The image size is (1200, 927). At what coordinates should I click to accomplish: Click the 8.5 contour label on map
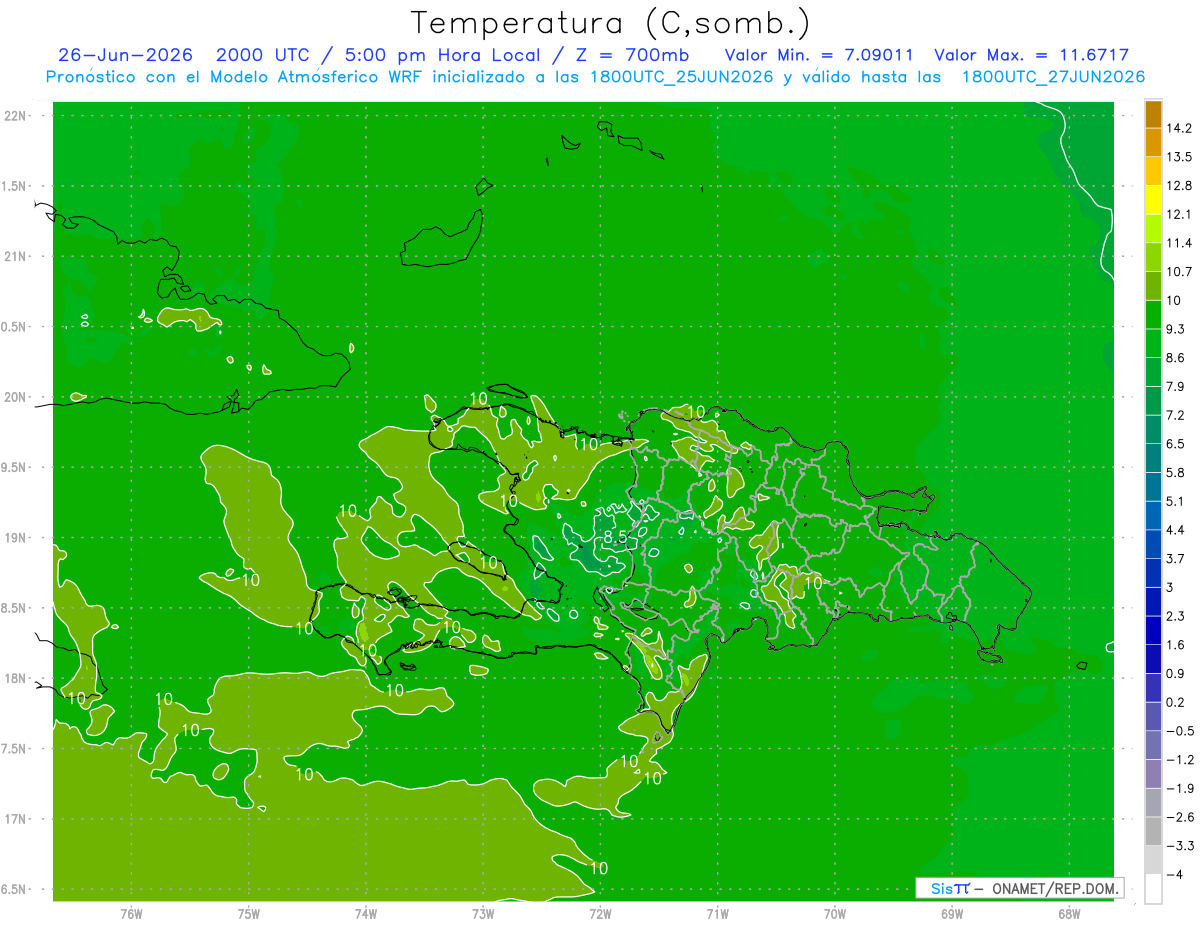615,537
